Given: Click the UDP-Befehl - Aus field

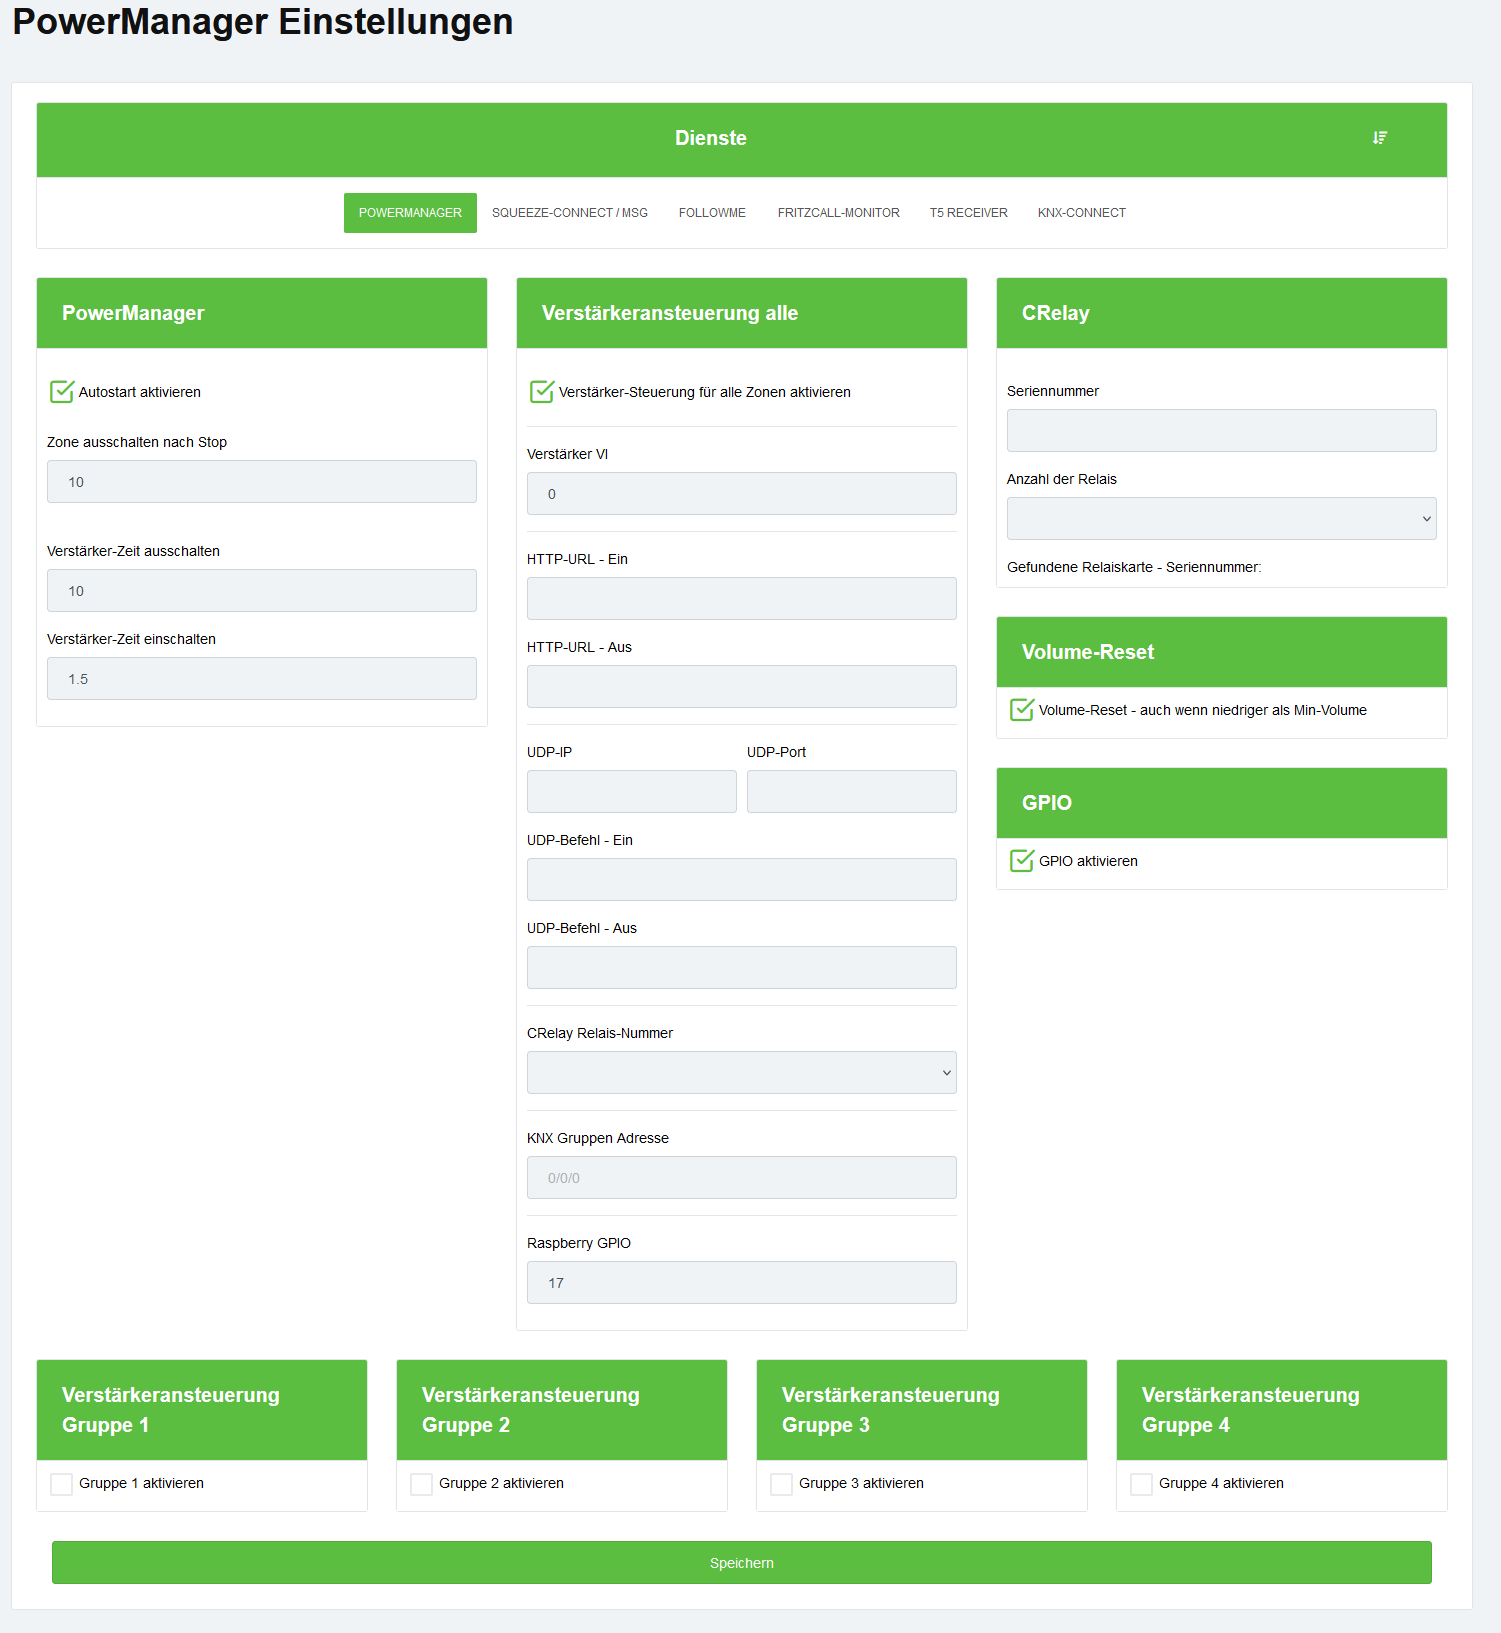Looking at the screenshot, I should coord(742,968).
